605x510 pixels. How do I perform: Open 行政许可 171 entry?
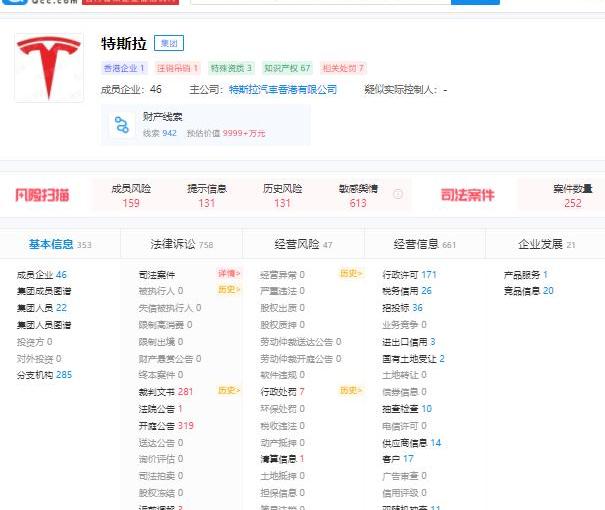click(x=409, y=275)
